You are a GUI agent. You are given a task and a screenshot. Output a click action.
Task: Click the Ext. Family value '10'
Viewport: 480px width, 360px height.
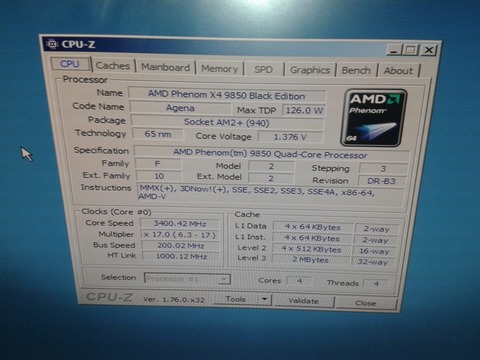pyautogui.click(x=159, y=176)
